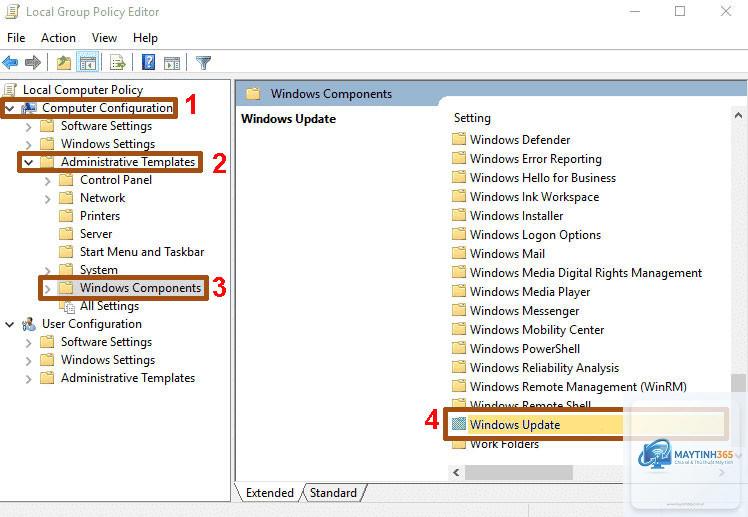
Task: Maximize the Local Group Policy Editor window
Action: (680, 11)
